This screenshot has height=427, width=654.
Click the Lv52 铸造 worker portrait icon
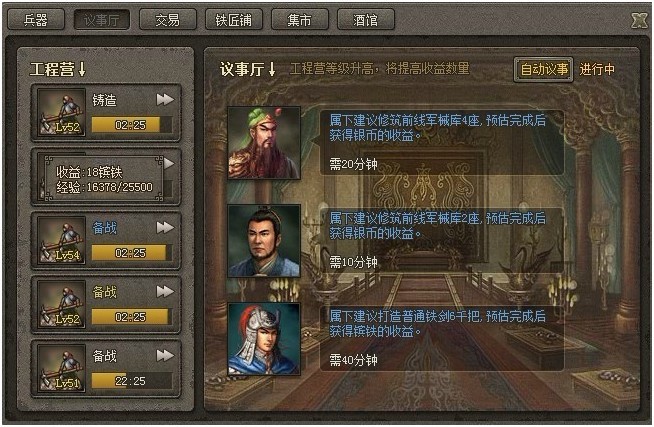point(61,112)
